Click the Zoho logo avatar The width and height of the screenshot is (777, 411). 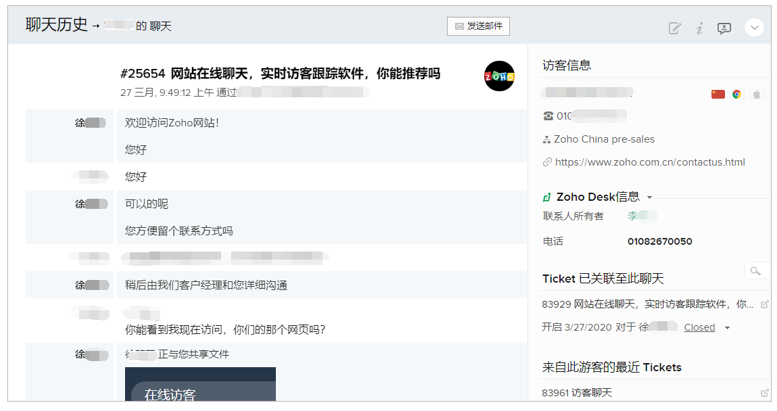pos(499,76)
